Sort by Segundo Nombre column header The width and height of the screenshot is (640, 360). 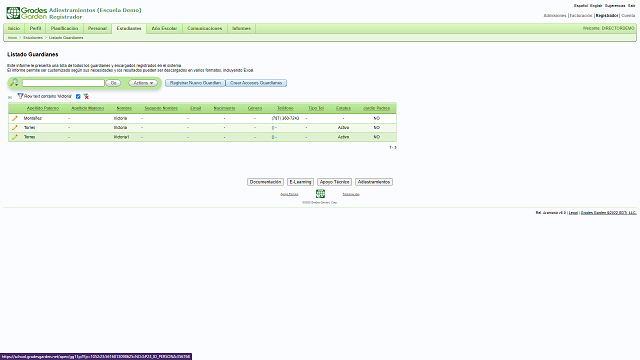pos(161,108)
